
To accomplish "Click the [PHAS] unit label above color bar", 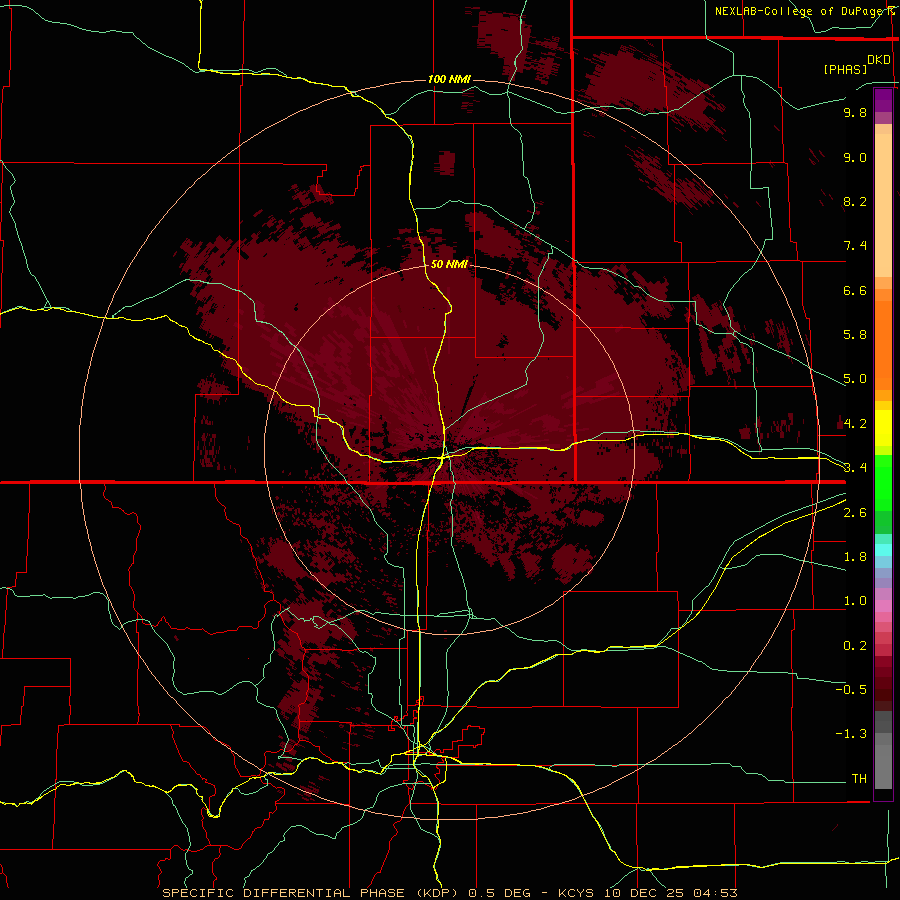I will (844, 69).
